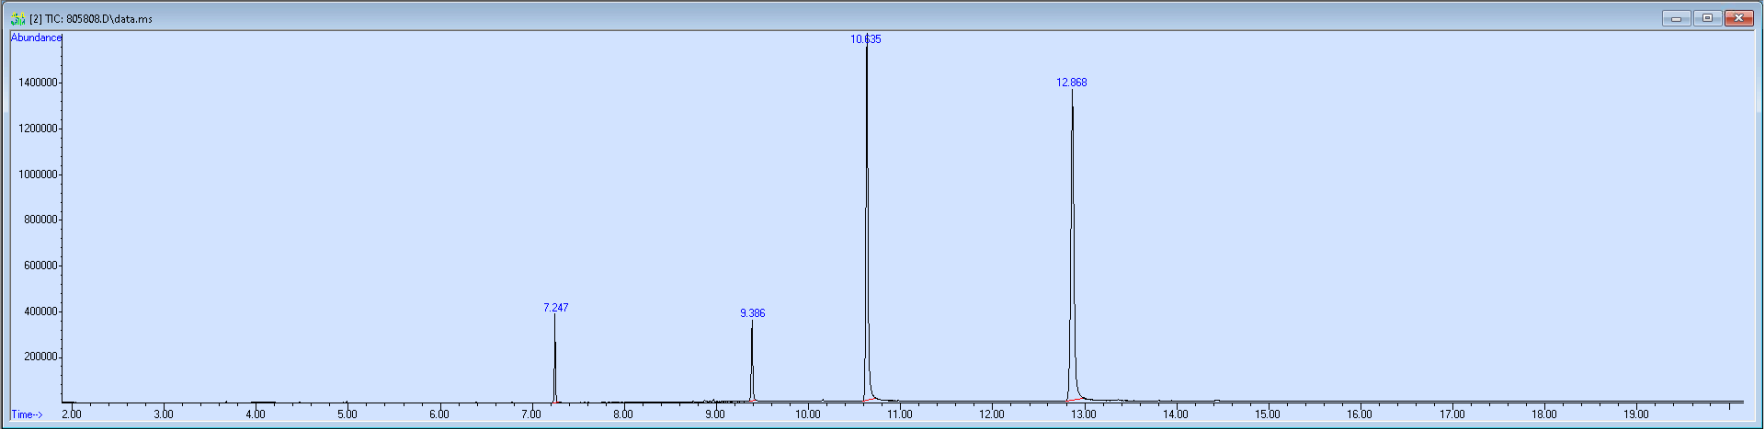Click the 1200000 abundance tick value
The width and height of the screenshot is (1764, 429).
[37, 129]
